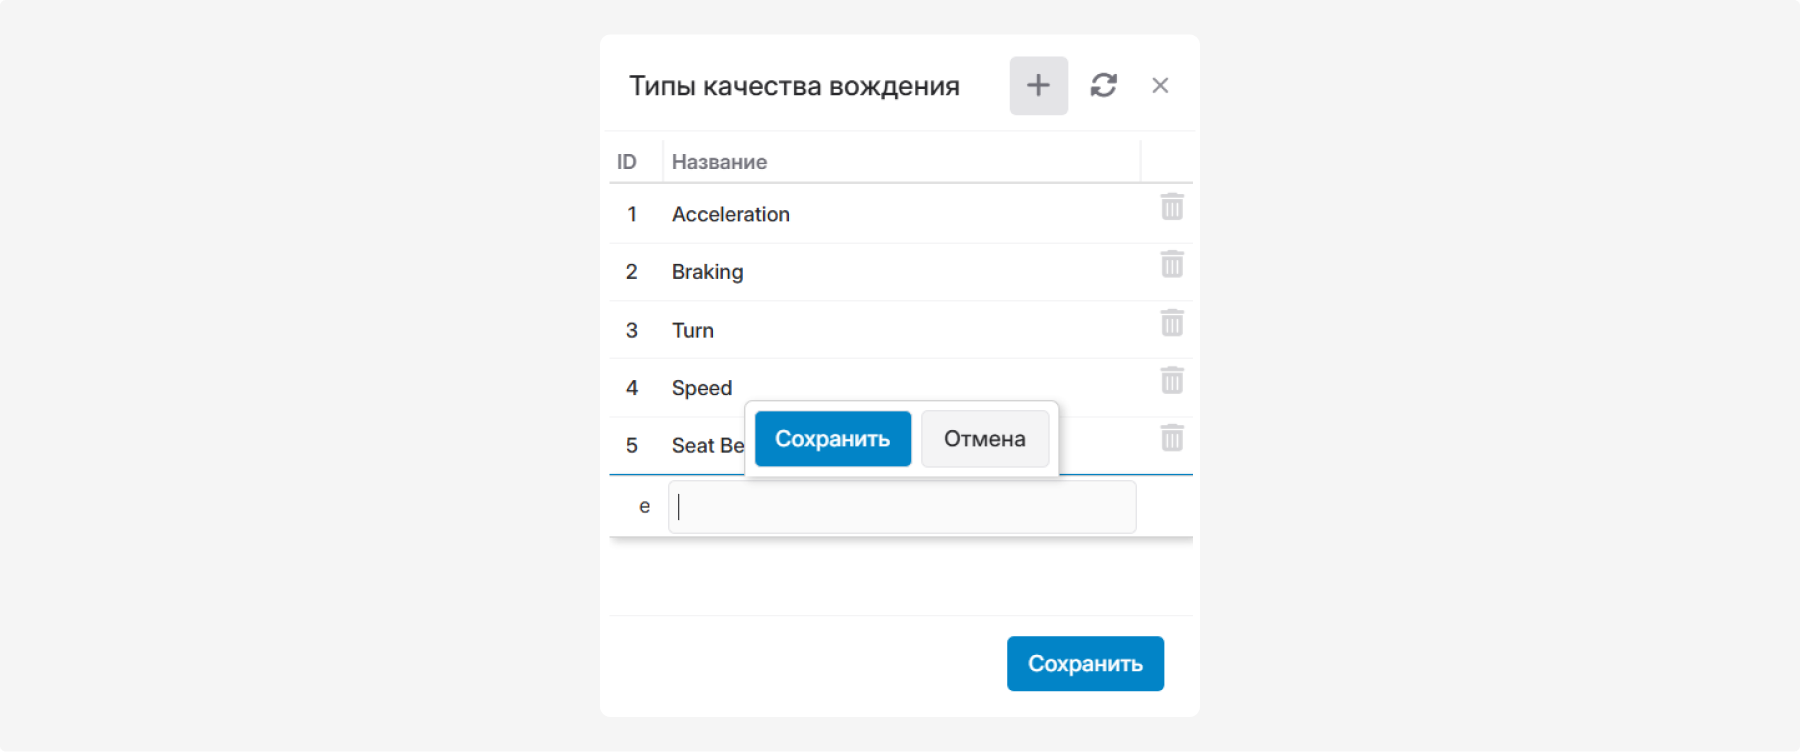
Task: Close the Типы качества вождения dialog
Action: tap(1160, 85)
